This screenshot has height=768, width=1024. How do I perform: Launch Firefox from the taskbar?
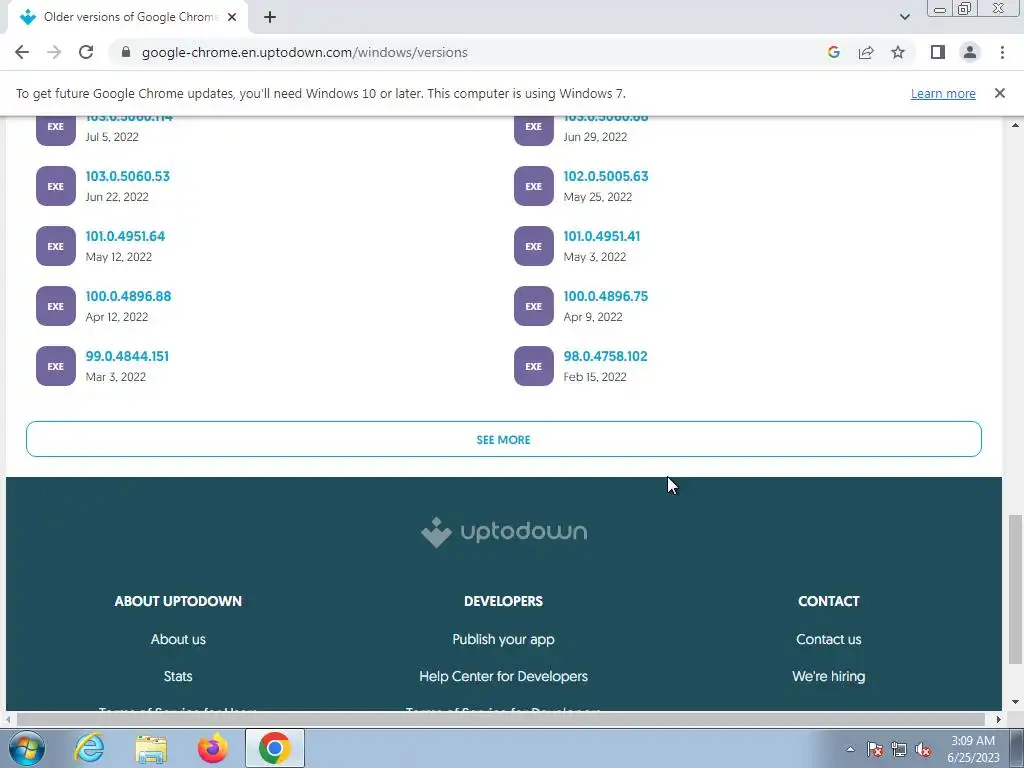[x=213, y=748]
